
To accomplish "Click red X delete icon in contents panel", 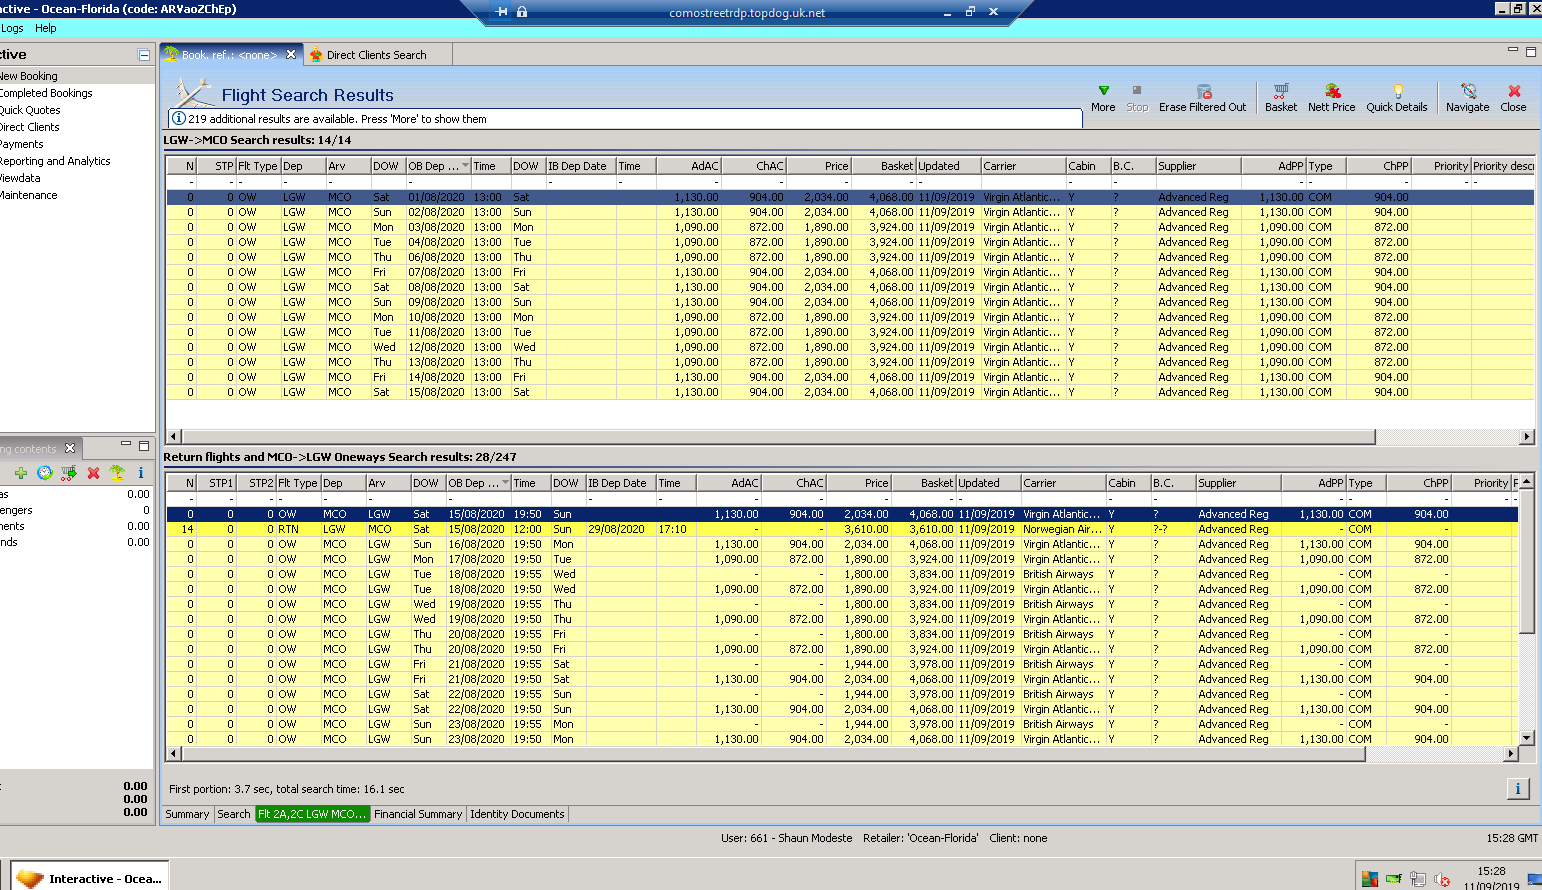I will (x=93, y=473).
